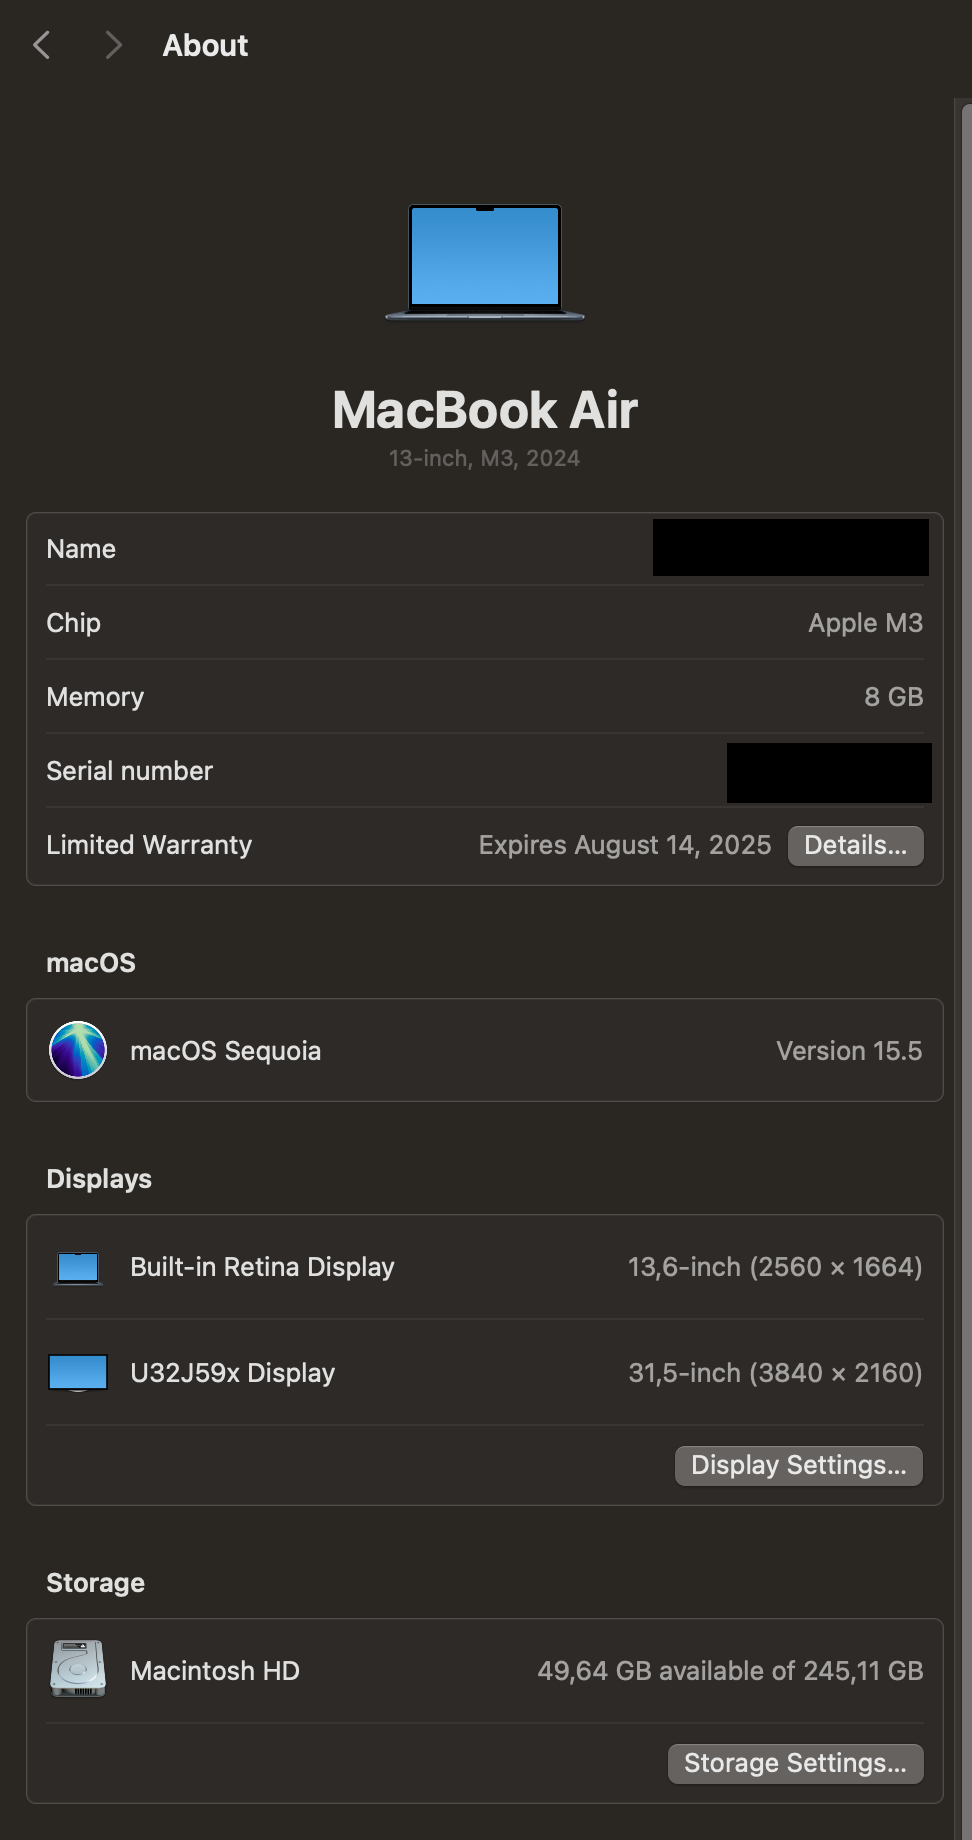Click the About pane title
972x1840 pixels.
[x=205, y=45]
